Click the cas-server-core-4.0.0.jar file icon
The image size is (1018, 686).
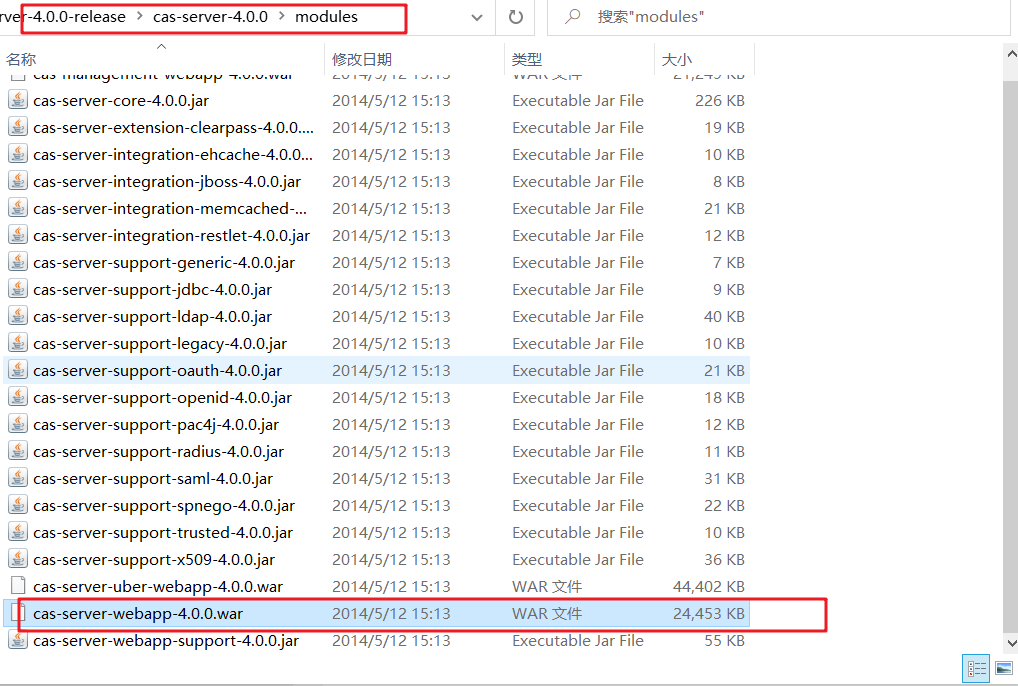tap(19, 100)
